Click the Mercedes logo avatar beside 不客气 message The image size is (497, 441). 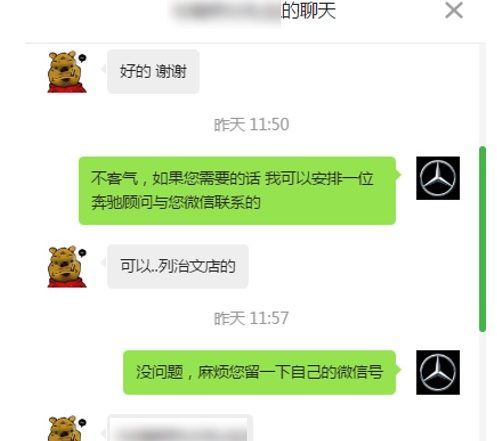(x=438, y=178)
